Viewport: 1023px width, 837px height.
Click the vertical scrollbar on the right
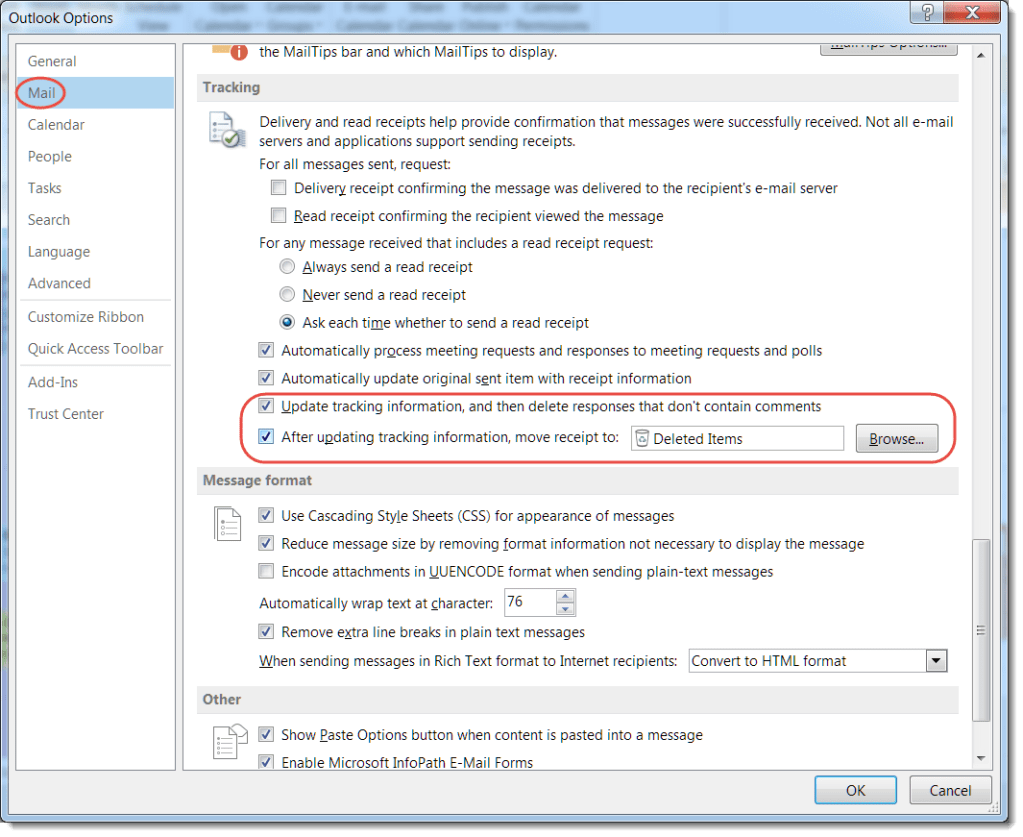979,630
